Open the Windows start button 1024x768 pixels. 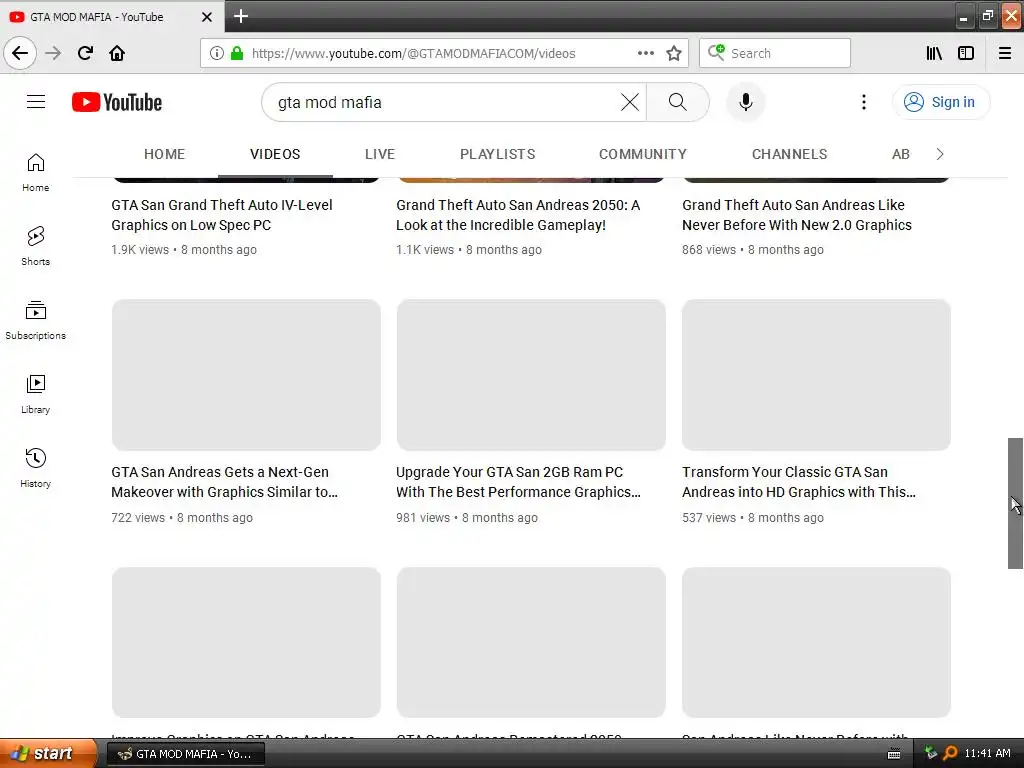point(48,753)
